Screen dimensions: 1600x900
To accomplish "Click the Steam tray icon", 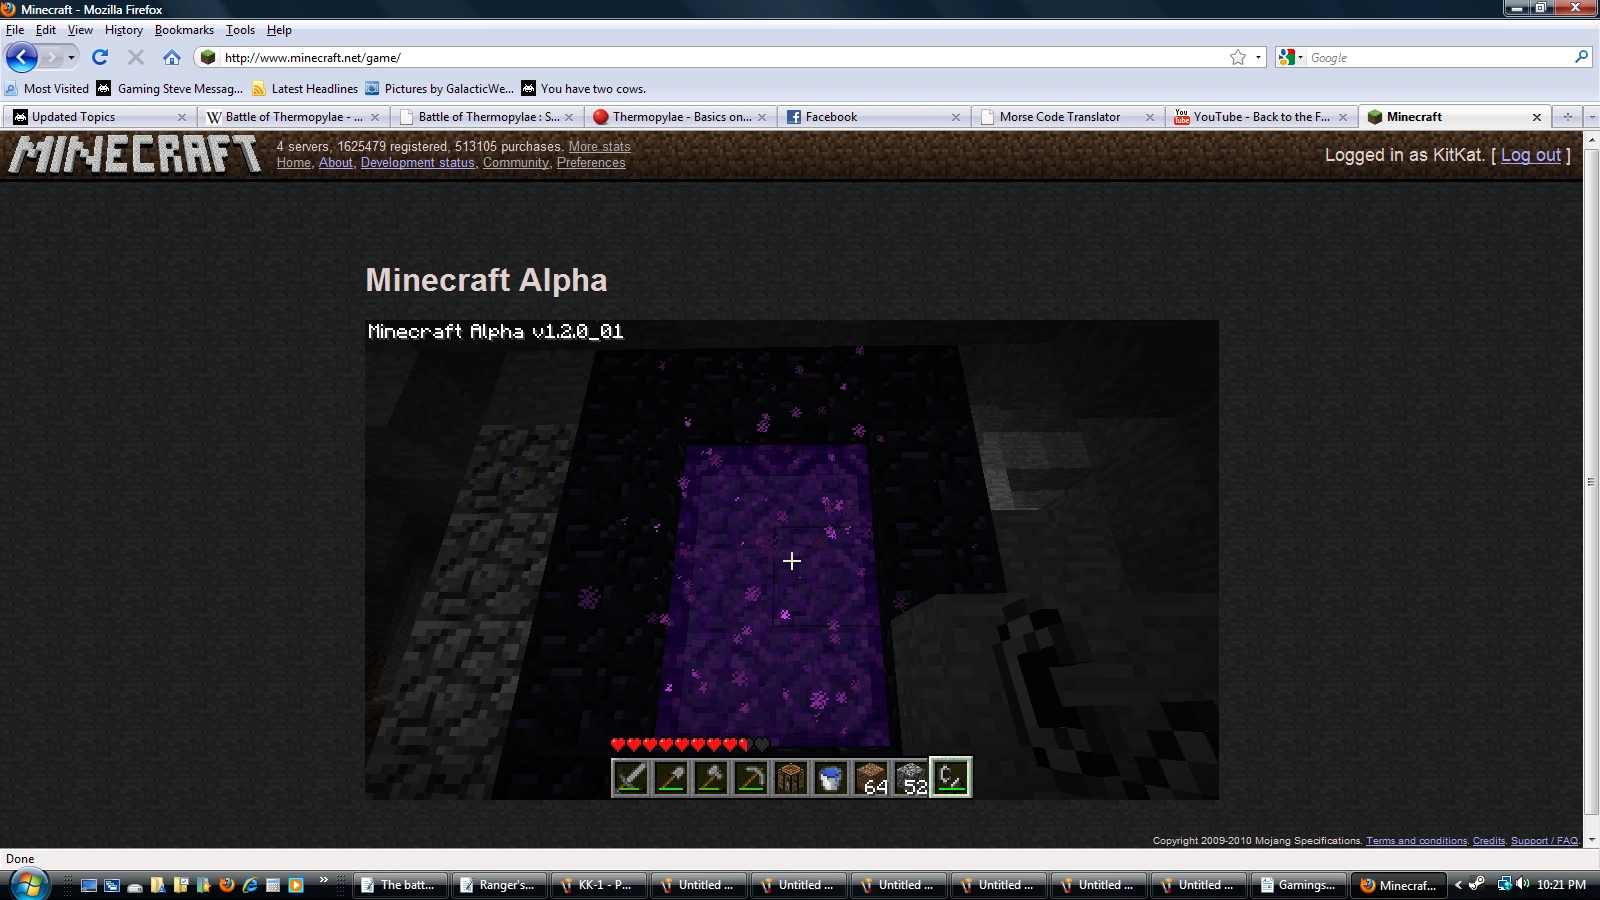I will 1477,884.
